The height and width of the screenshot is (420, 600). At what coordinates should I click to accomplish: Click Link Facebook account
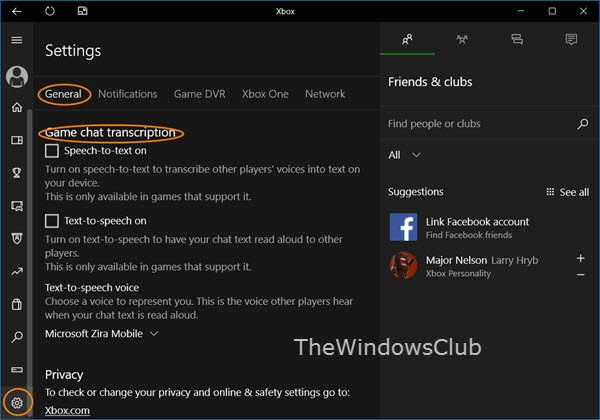(x=477, y=222)
